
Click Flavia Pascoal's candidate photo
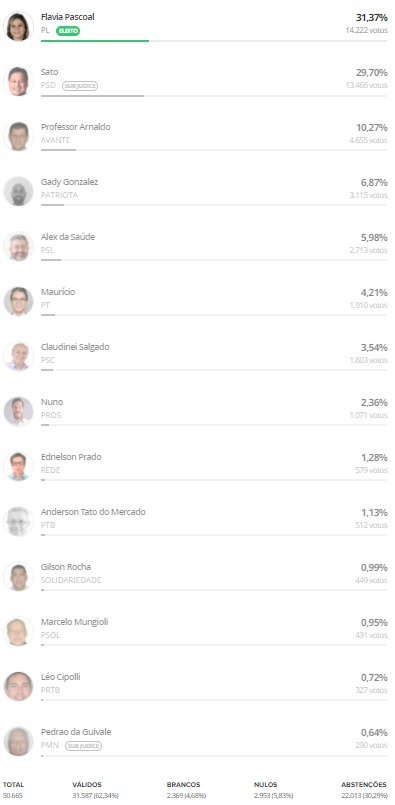tap(18, 26)
